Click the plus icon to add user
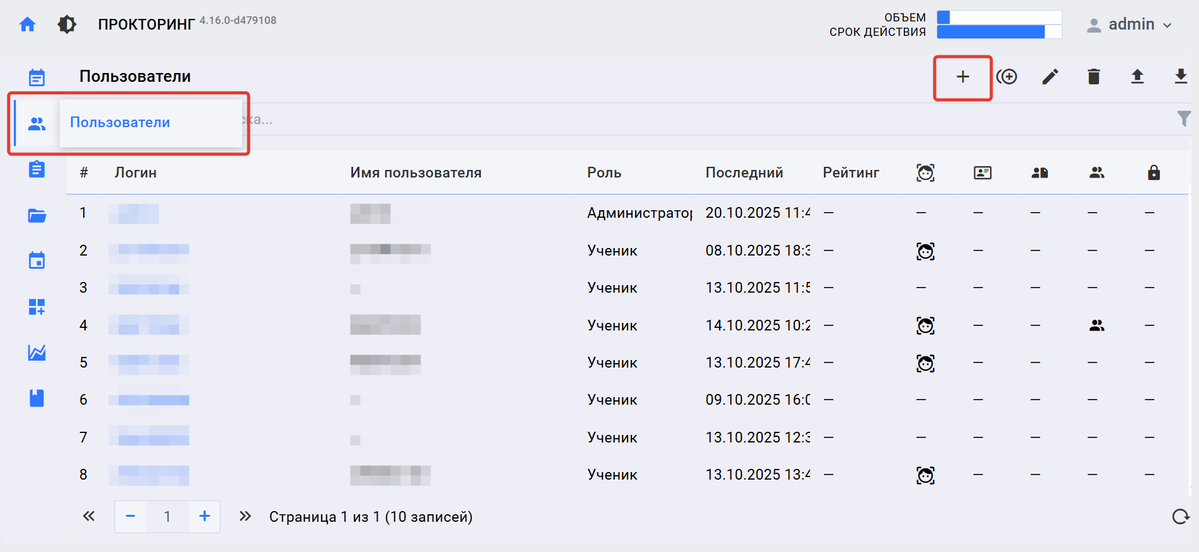This screenshot has width=1199, height=552. 962,77
